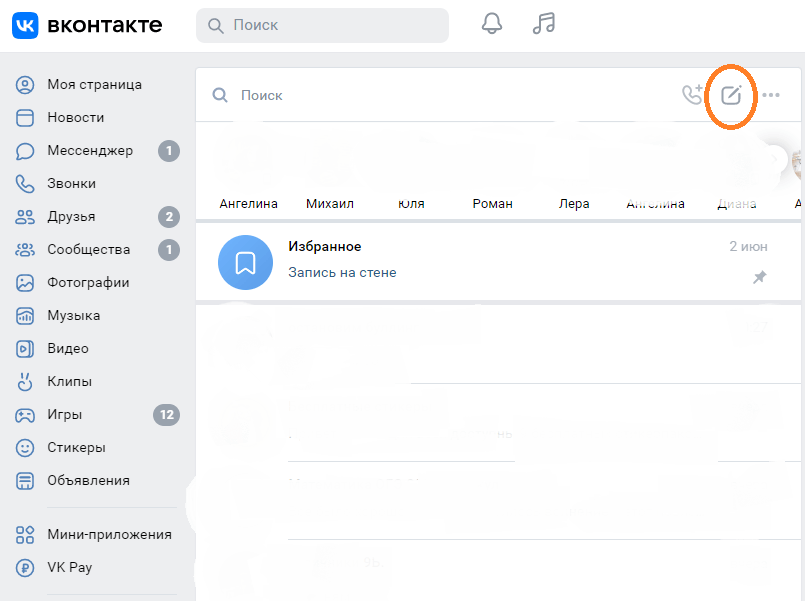Open the music player note icon
The image size is (805, 601).
click(543, 24)
